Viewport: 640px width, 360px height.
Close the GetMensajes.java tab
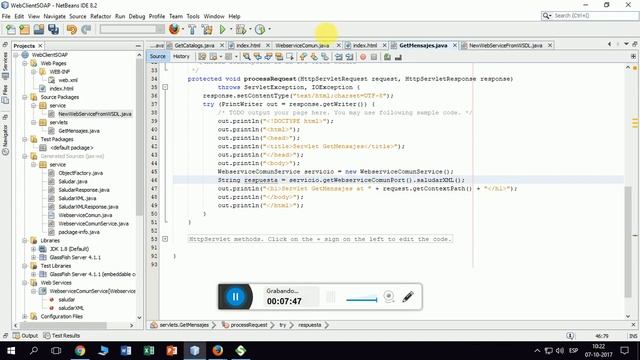[x=455, y=45]
